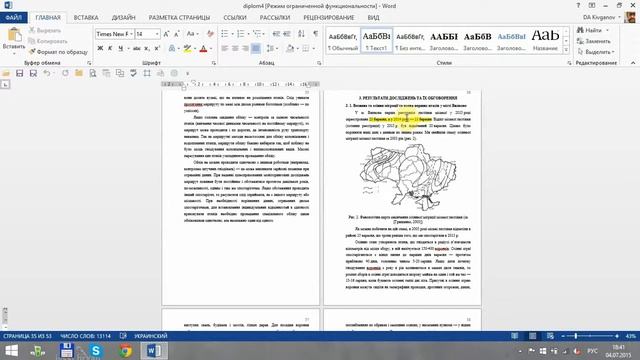Activate Format Painter (Формат по образцу)
This screenshot has width=640, height=360.
click(58, 52)
